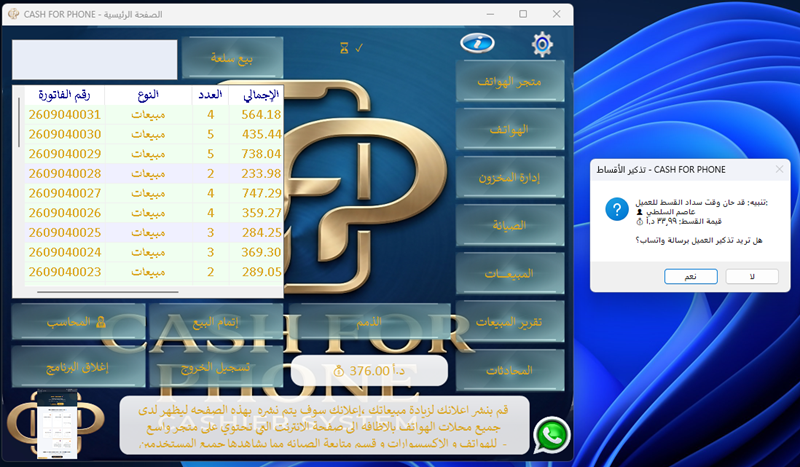Click the invoice table vertical scrollbar
This screenshot has height=467, width=800.
[x=19, y=122]
